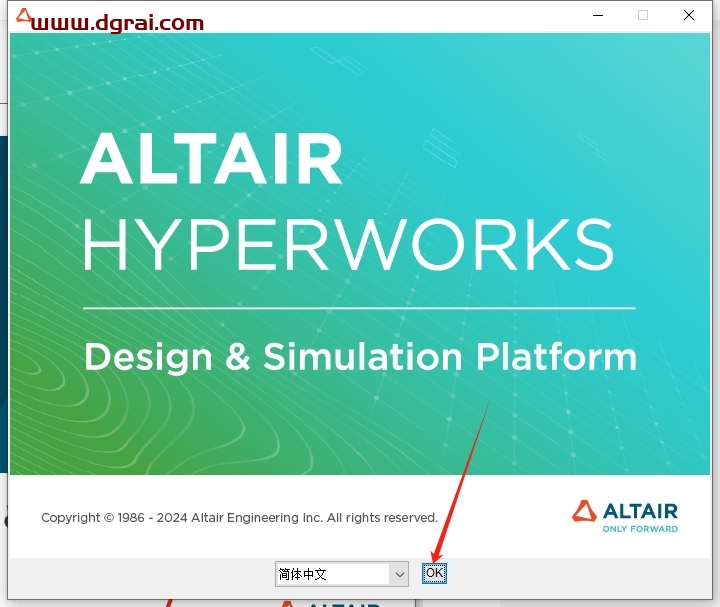Click the Design & Simulation Platform text
720x607 pixels.
(360, 357)
